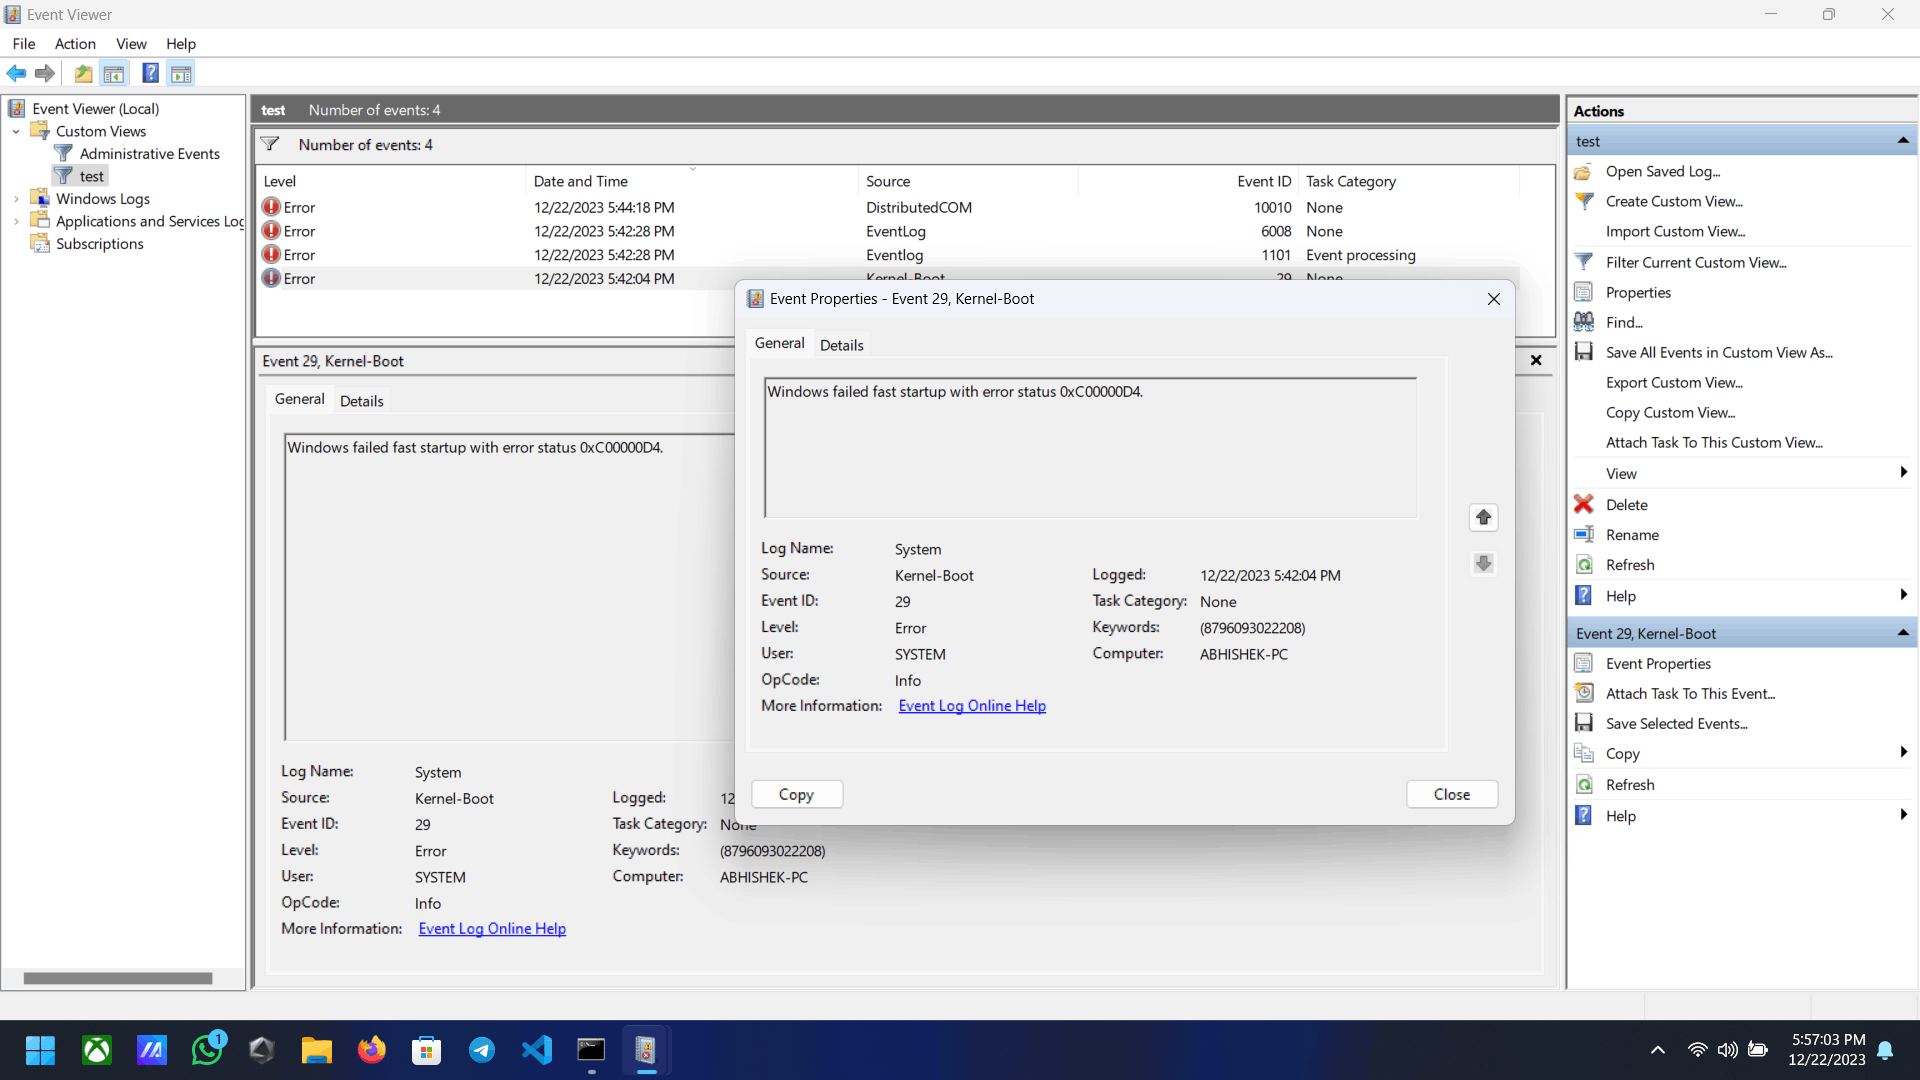Image resolution: width=1920 pixels, height=1080 pixels.
Task: Click the Show/Hide Action Pane toolbar icon
Action: coord(181,73)
